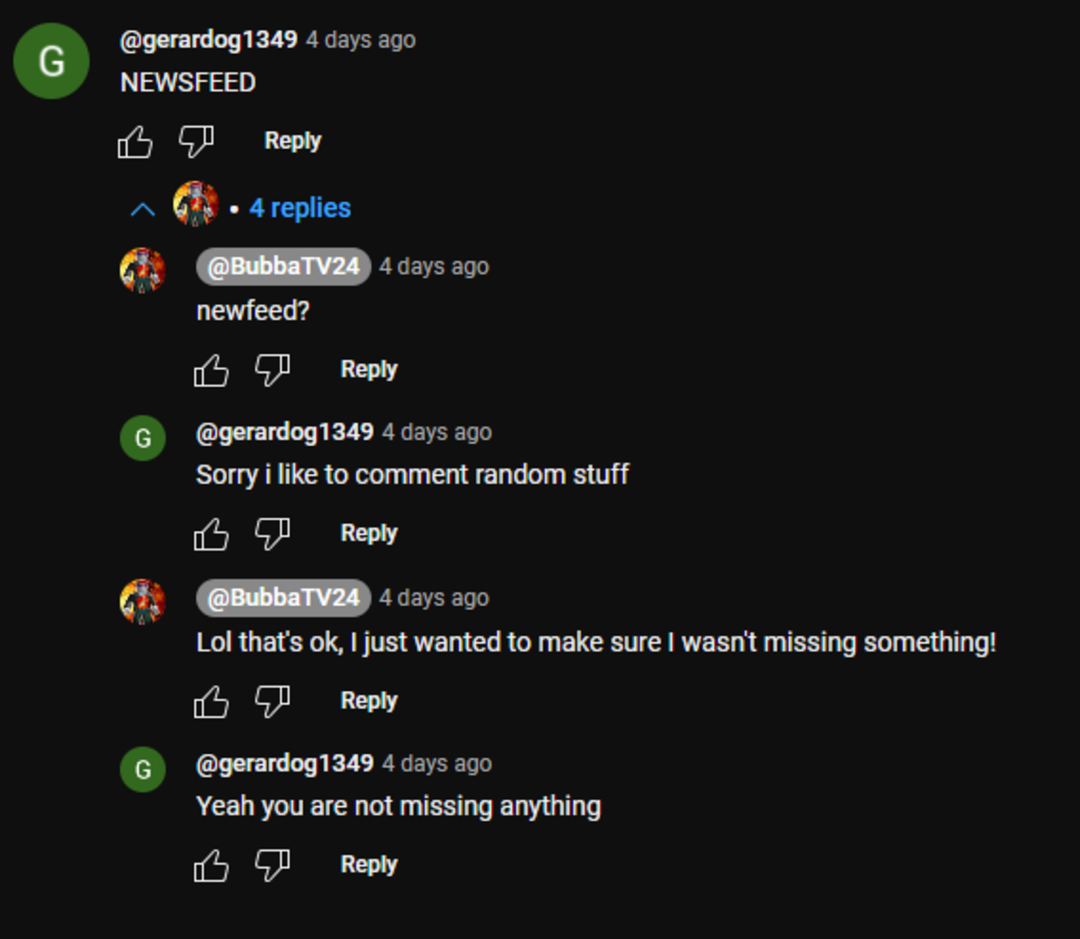Like the "Yeah you are not missing anything" reply
Screen dimensions: 1080x939
[x=211, y=864]
